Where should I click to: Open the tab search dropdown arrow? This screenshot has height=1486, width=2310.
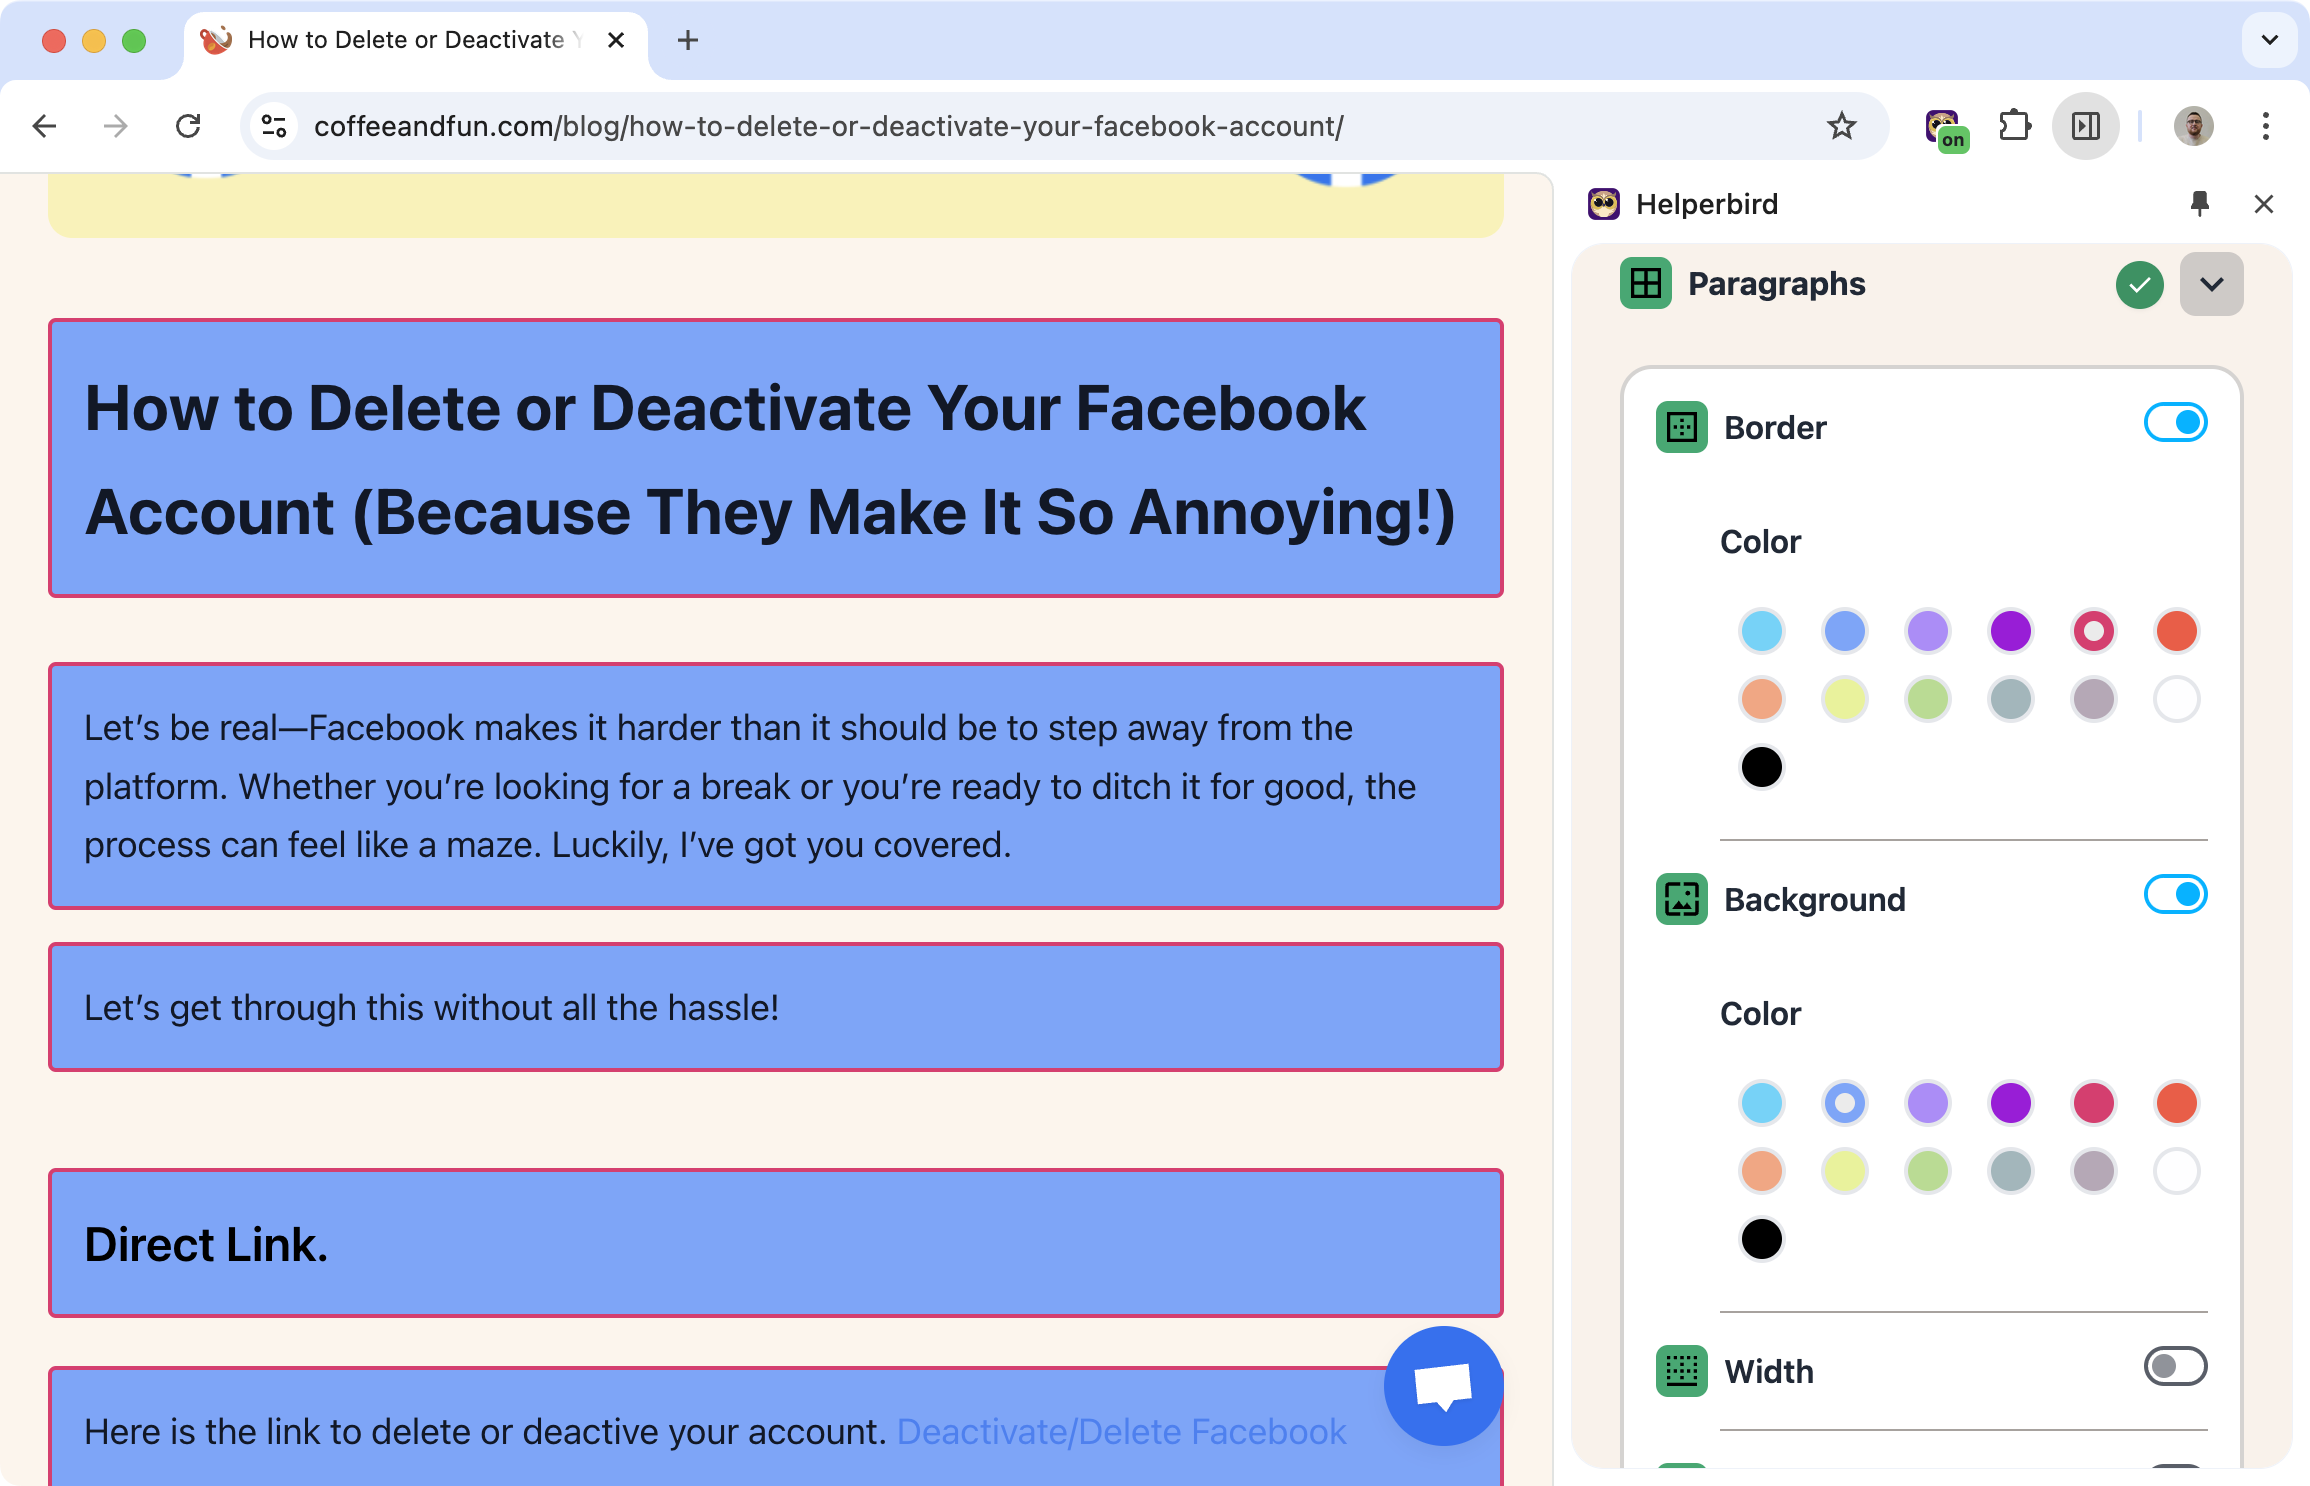tap(2269, 40)
